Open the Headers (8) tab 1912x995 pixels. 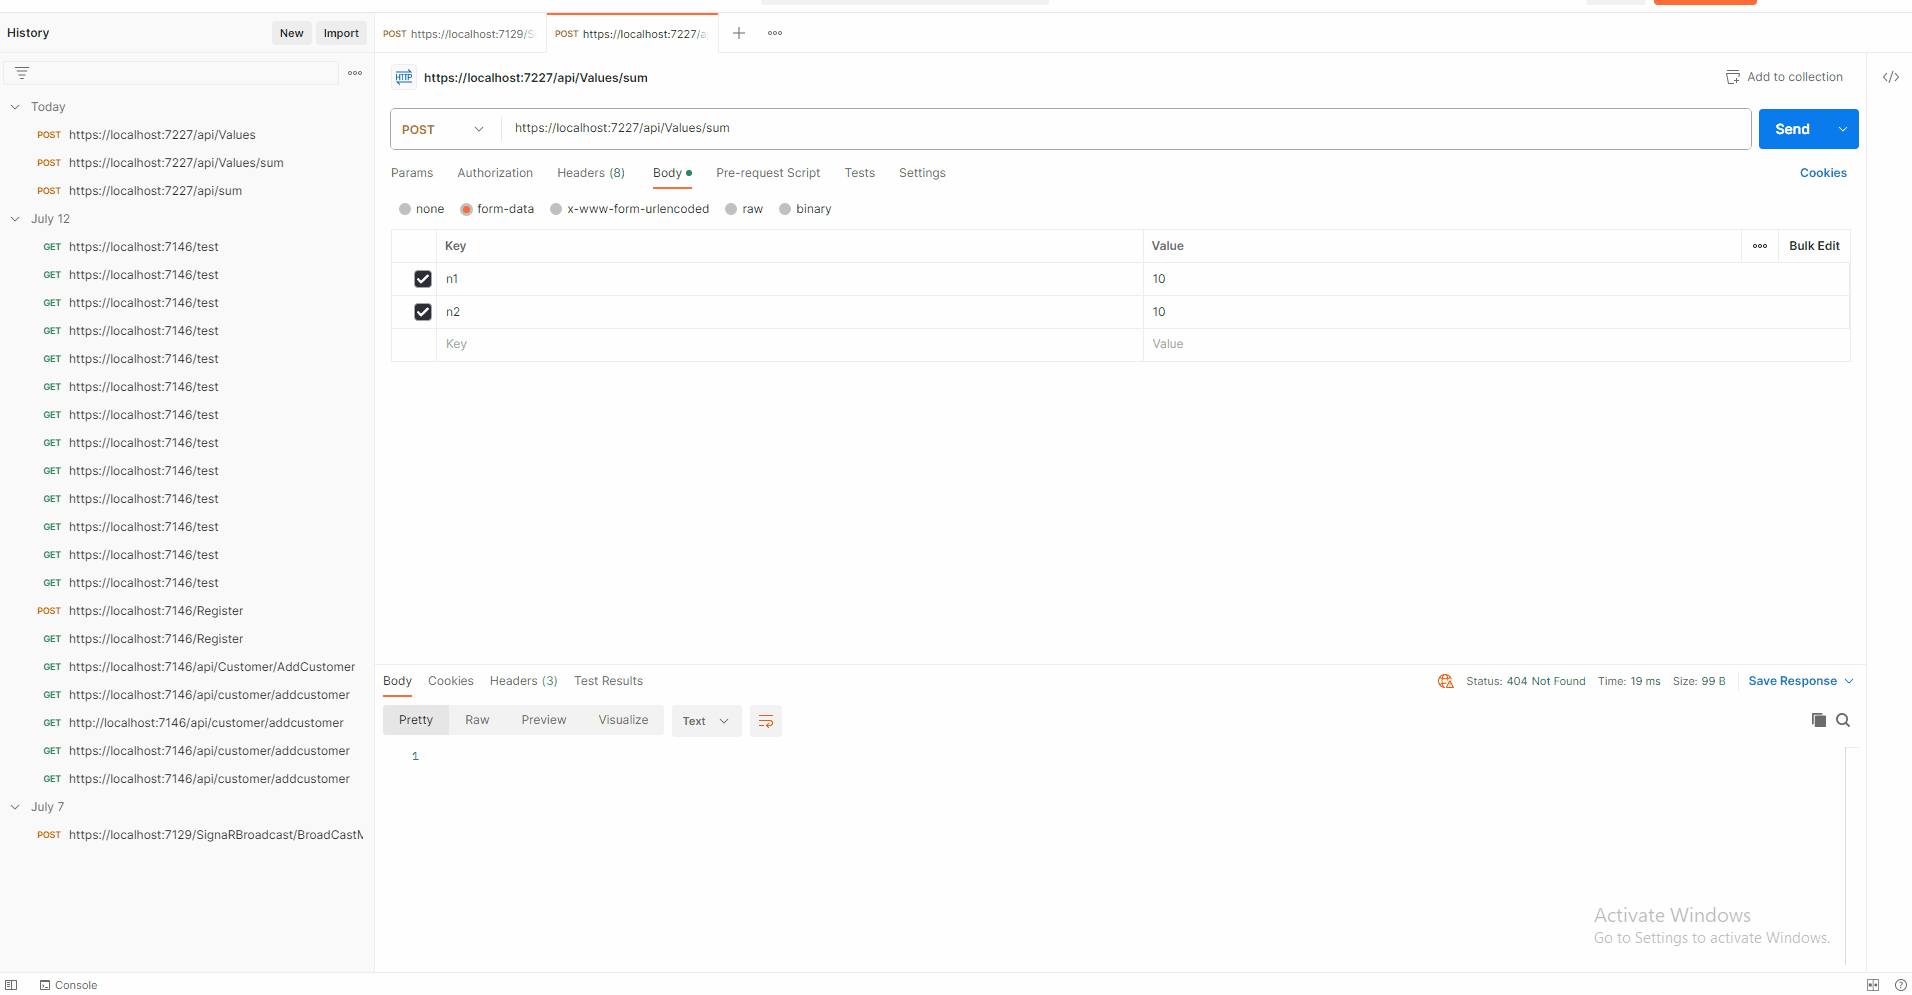click(x=590, y=173)
